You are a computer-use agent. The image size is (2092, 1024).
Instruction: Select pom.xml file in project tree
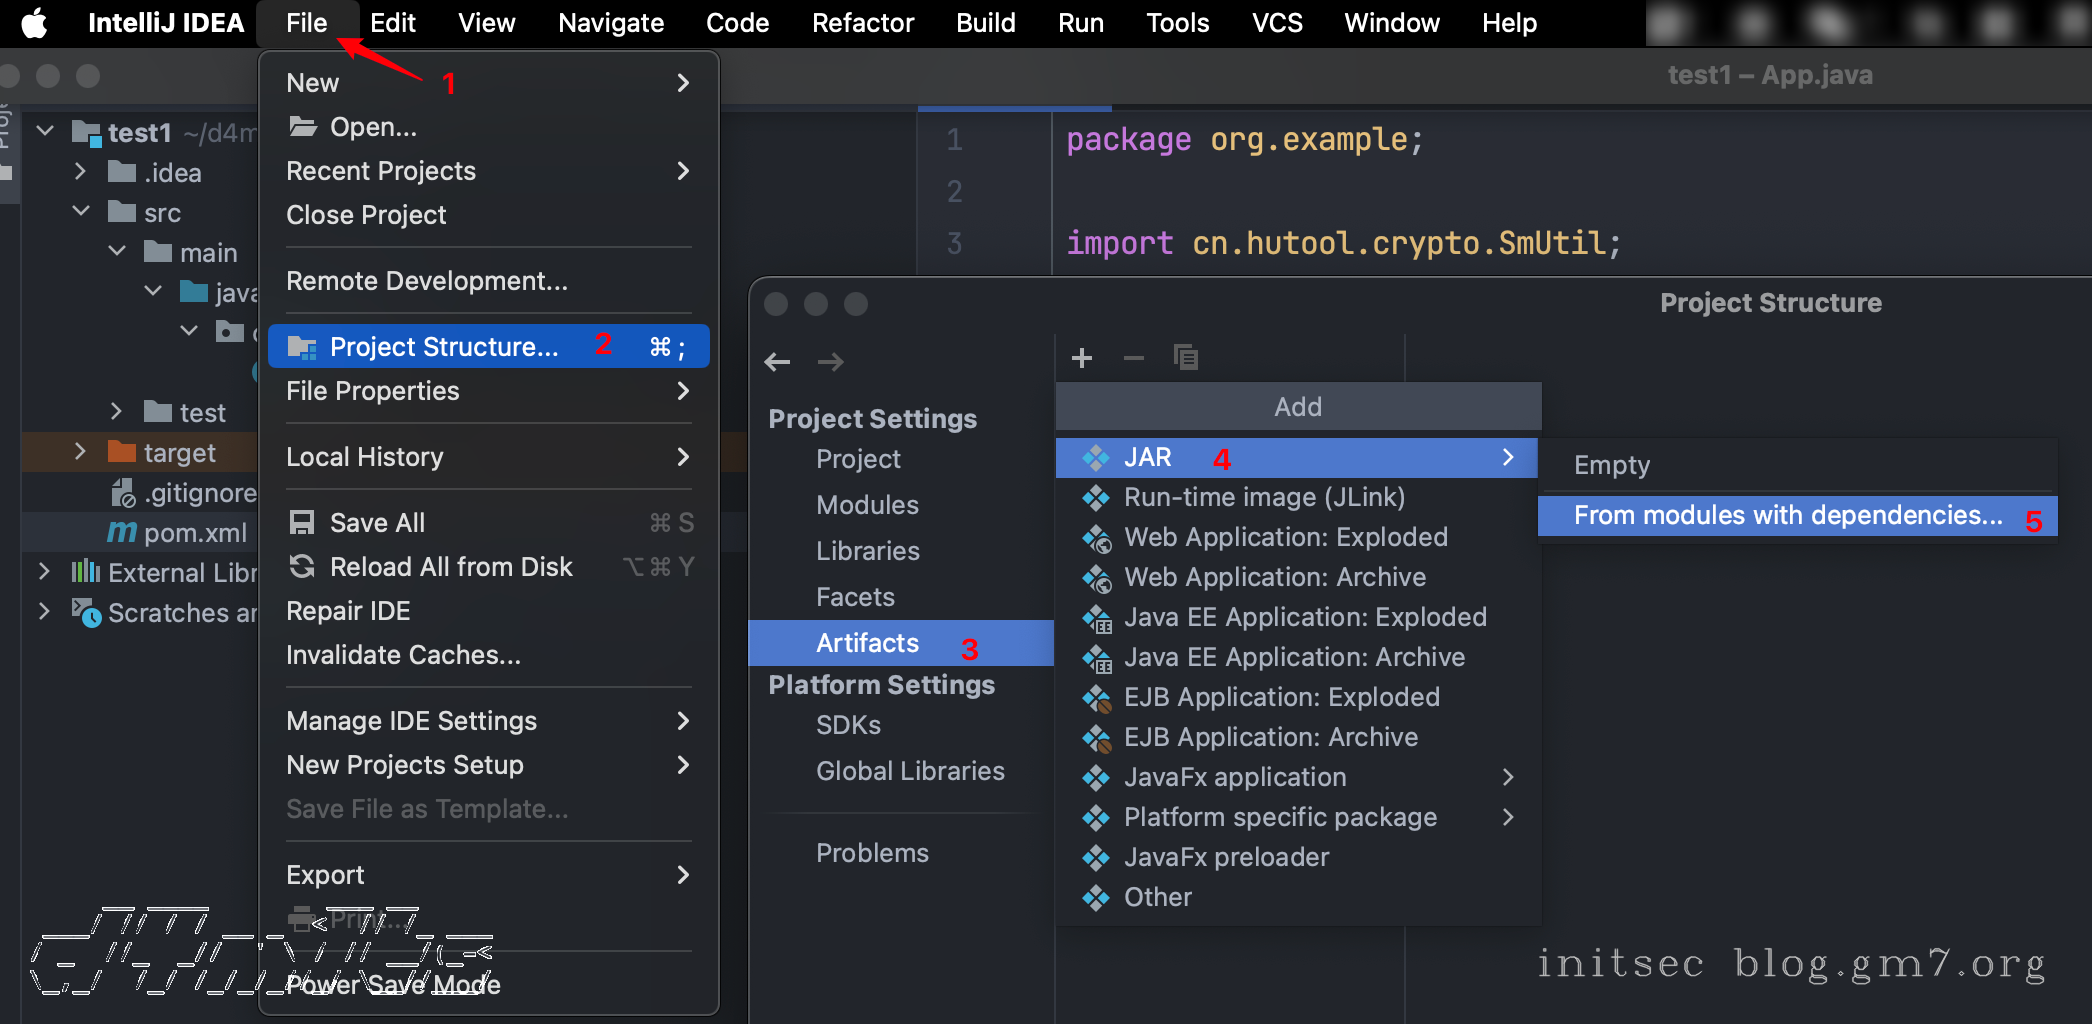pos(195,533)
